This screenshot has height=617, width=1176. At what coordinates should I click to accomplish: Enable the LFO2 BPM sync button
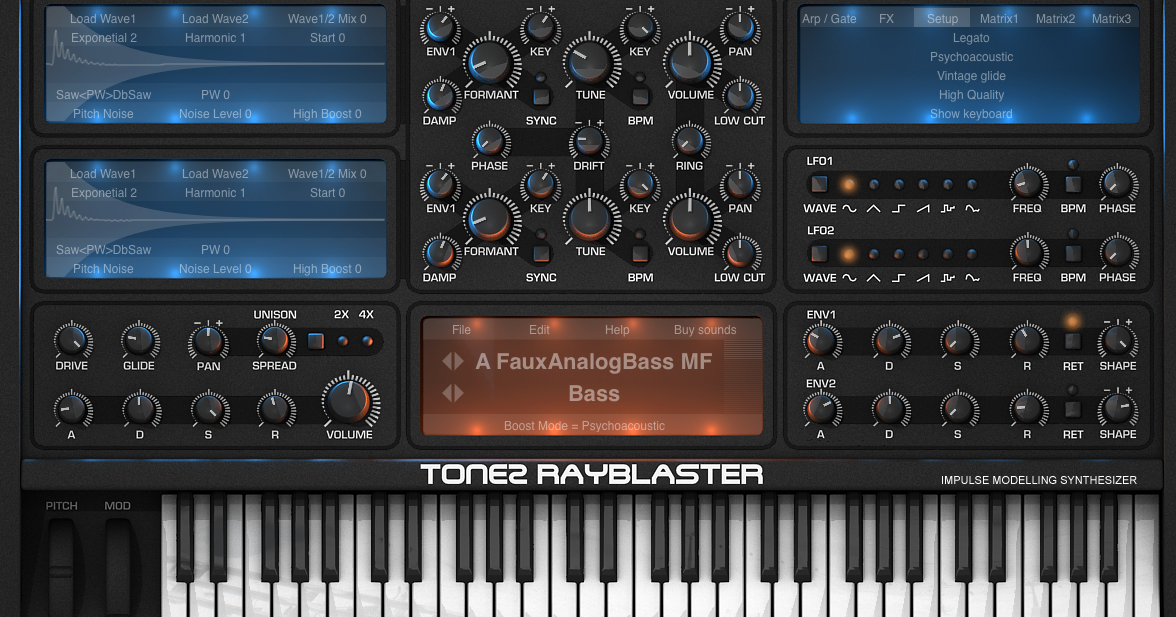pyautogui.click(x=1073, y=253)
